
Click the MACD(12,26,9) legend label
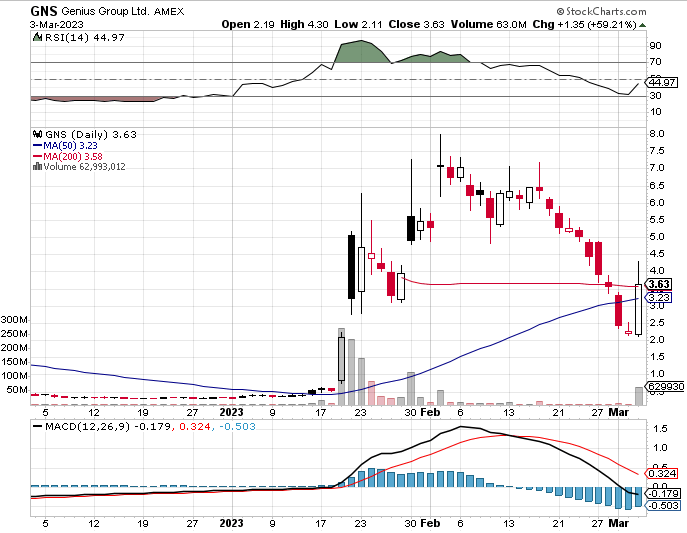(x=88, y=427)
